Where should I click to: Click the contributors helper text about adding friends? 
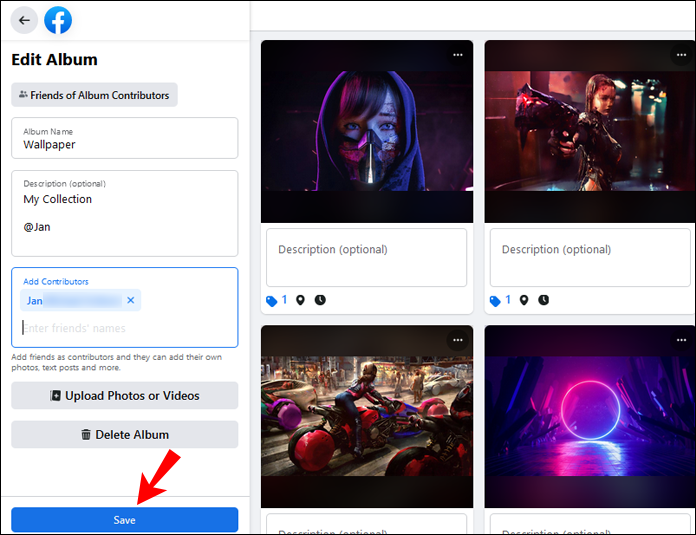coord(116,362)
